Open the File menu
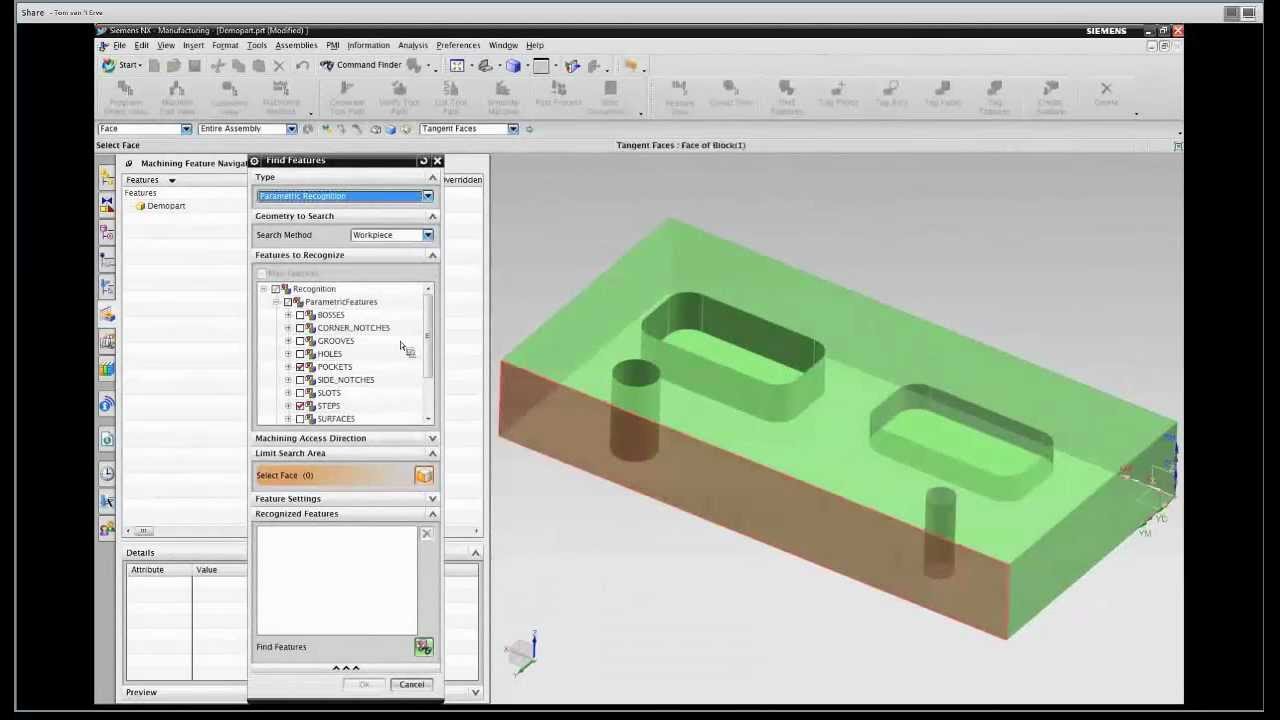1280x720 pixels. [119, 45]
